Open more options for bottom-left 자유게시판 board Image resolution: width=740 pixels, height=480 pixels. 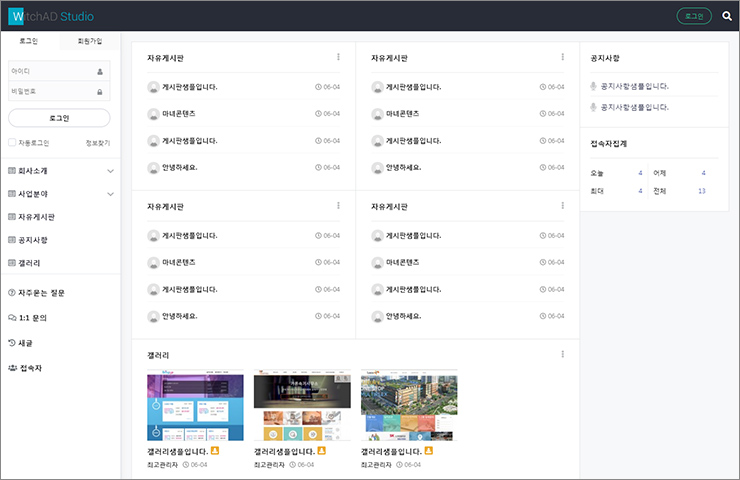pos(338,206)
